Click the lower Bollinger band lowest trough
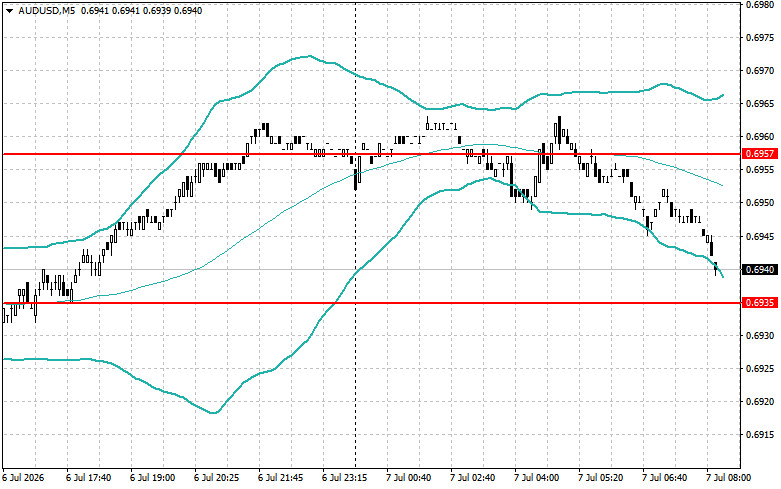781x489 pixels. tap(214, 412)
